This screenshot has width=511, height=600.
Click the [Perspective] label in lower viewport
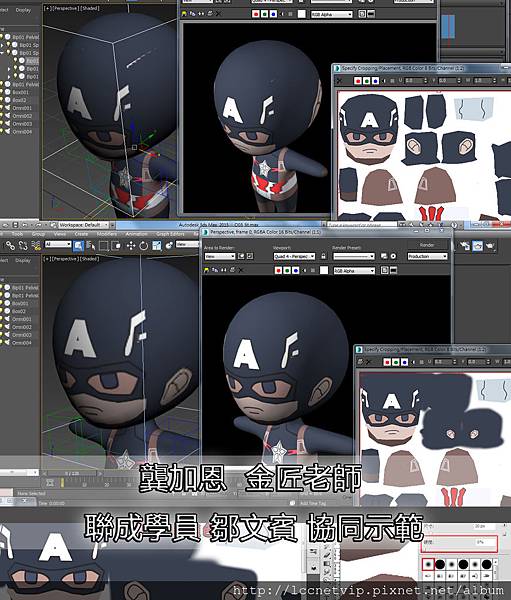(x=64, y=259)
